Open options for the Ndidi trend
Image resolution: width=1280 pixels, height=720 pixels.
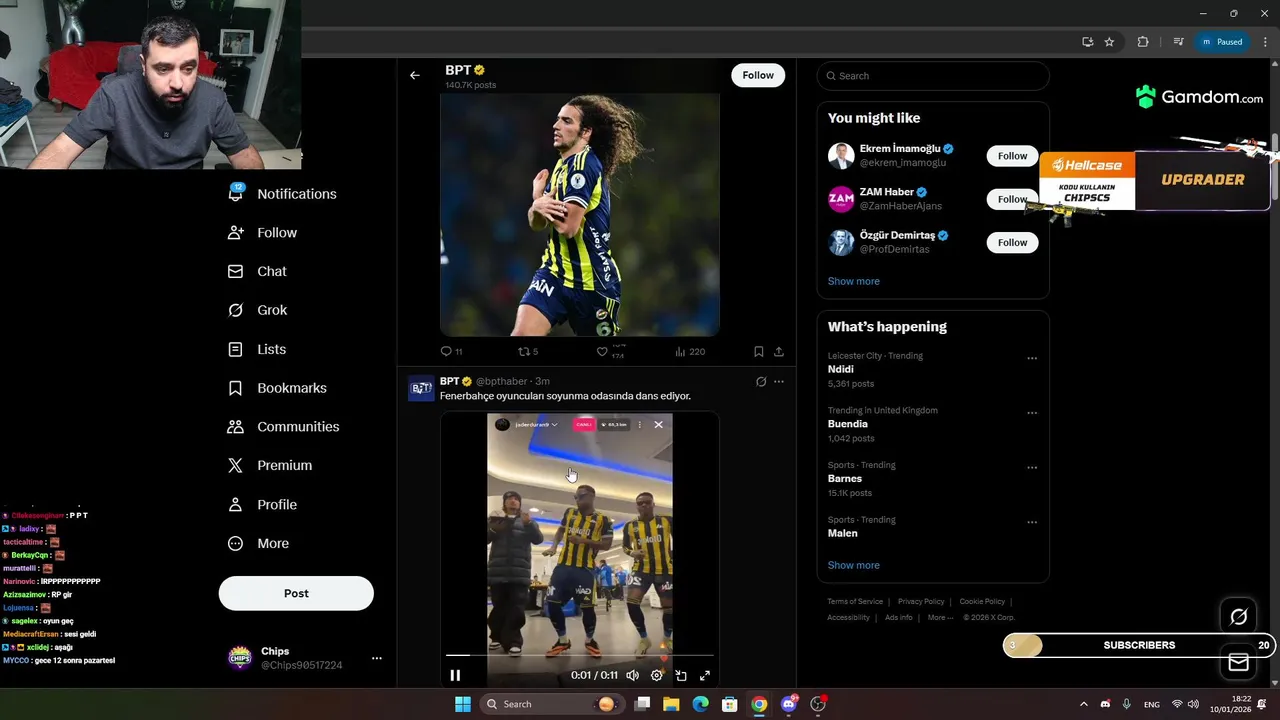tap(1032, 358)
